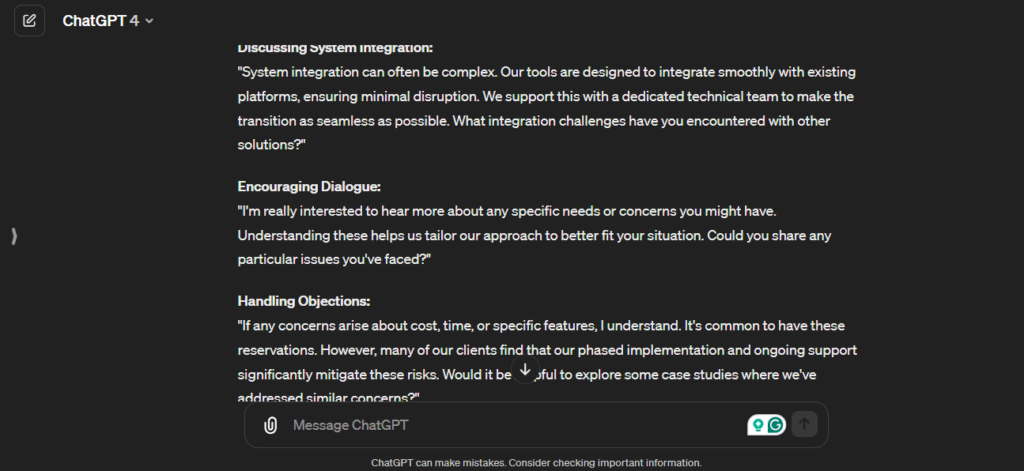
Task: Click the Handling Objections heading
Action: pos(304,301)
